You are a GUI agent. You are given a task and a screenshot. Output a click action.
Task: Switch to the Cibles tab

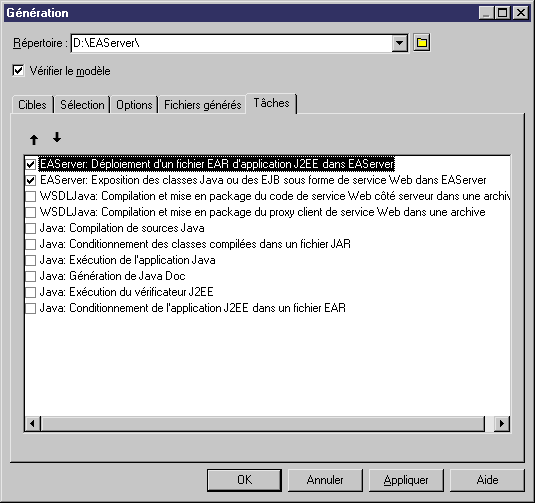(32, 105)
